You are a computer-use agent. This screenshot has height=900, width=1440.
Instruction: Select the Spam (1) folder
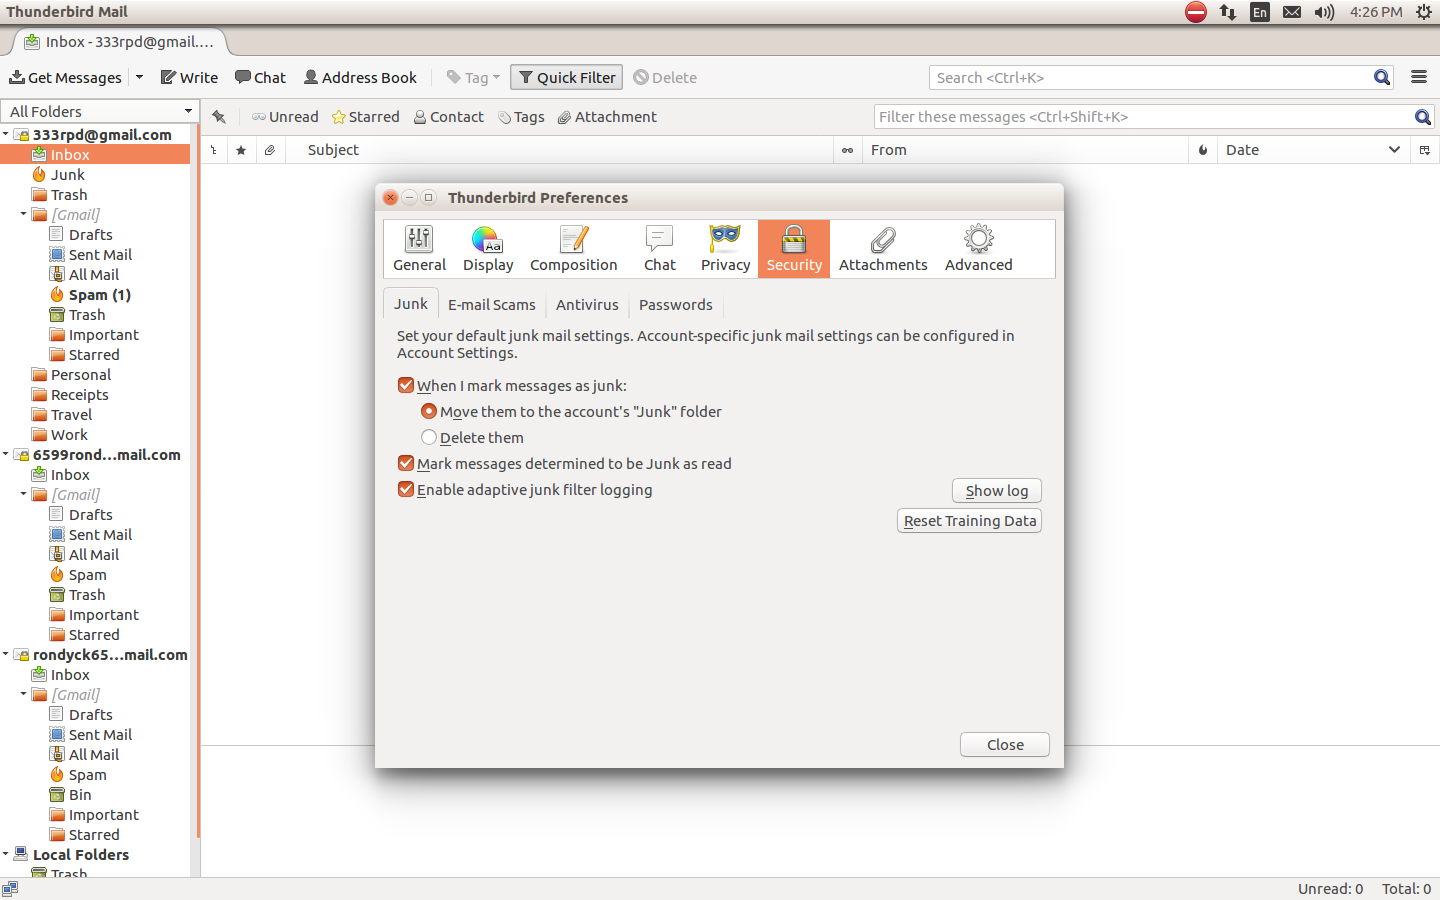[x=100, y=295]
